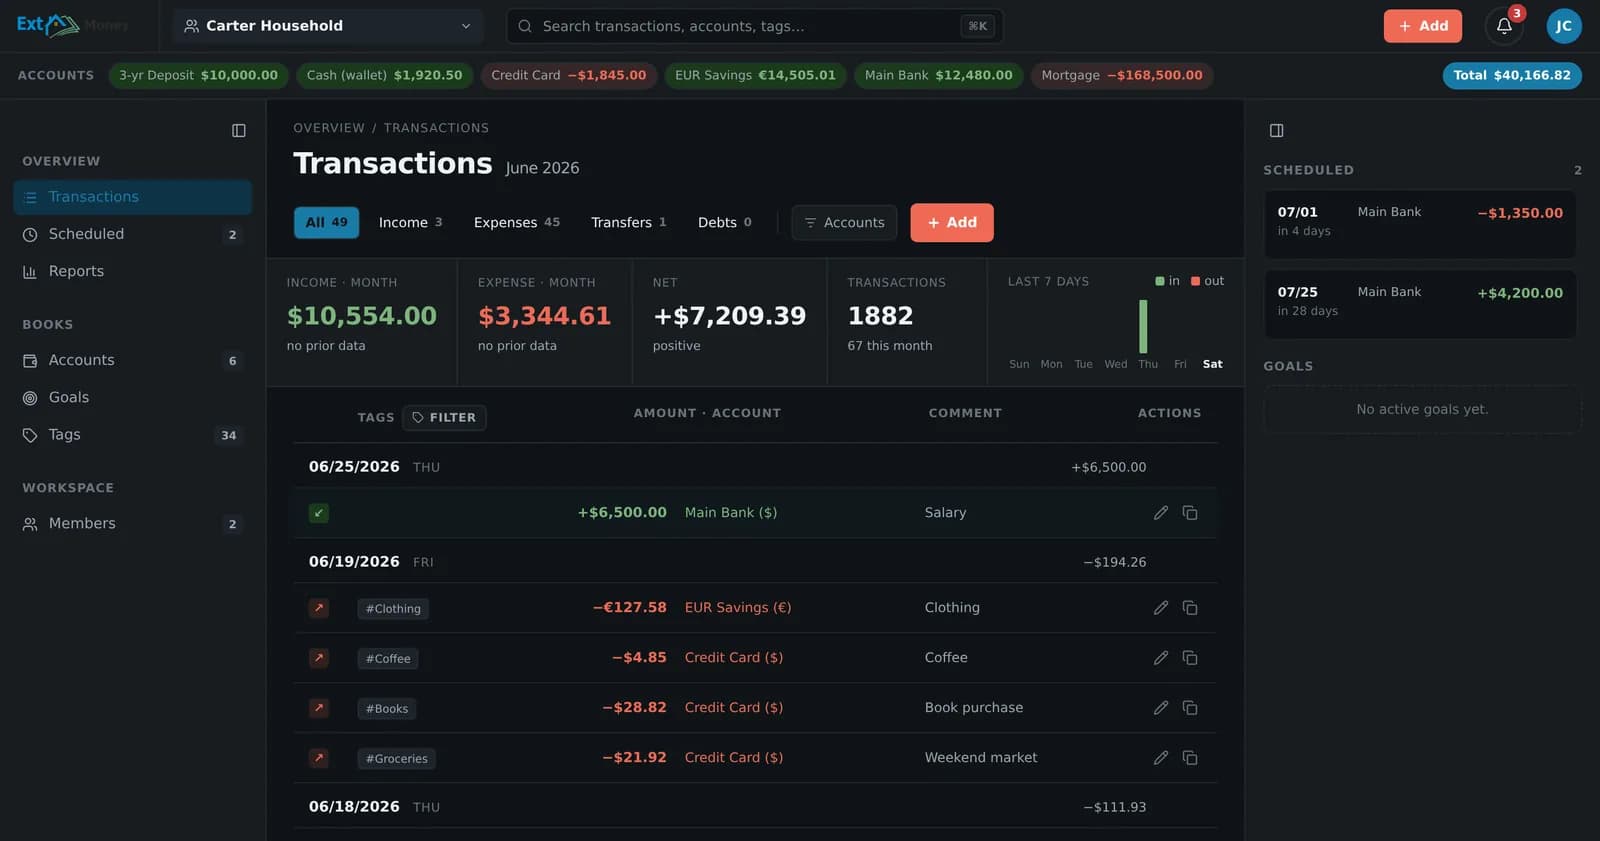Duplicate the Weekend market transaction
This screenshot has width=1600, height=841.
pos(1190,758)
